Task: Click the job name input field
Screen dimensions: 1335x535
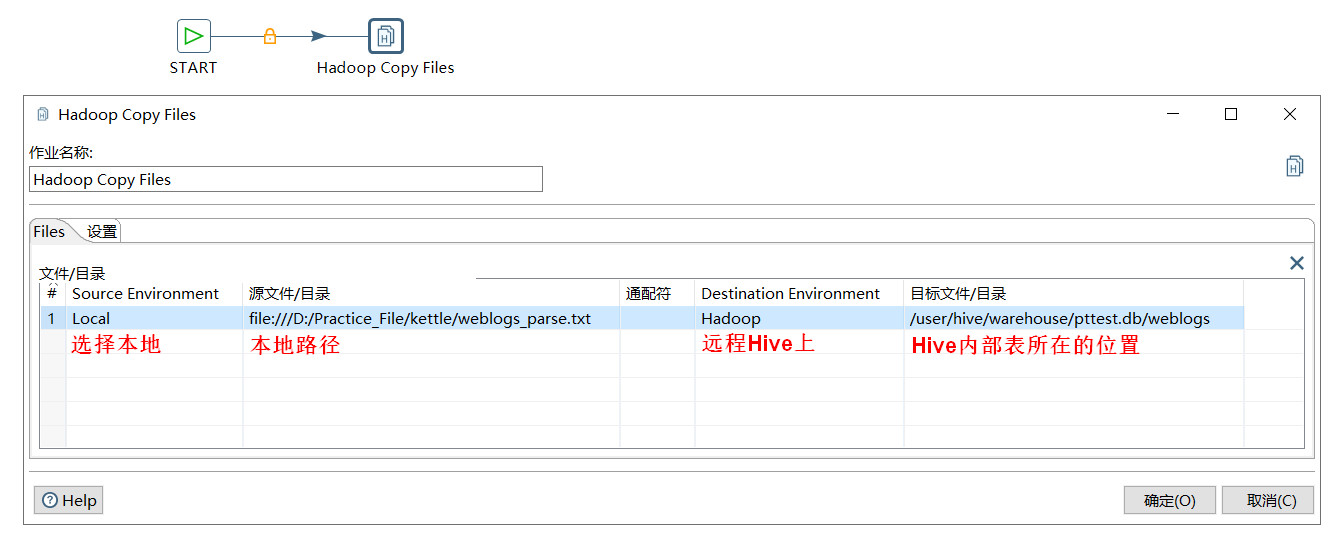Action: coord(286,180)
